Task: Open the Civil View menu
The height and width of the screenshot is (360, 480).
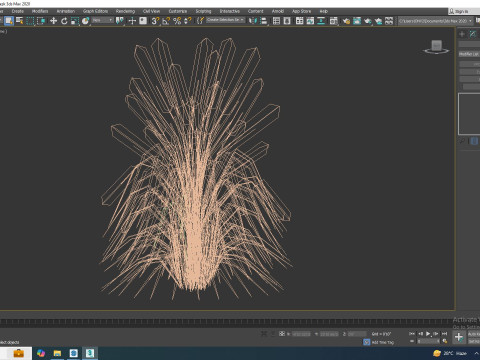Action: pos(151,11)
